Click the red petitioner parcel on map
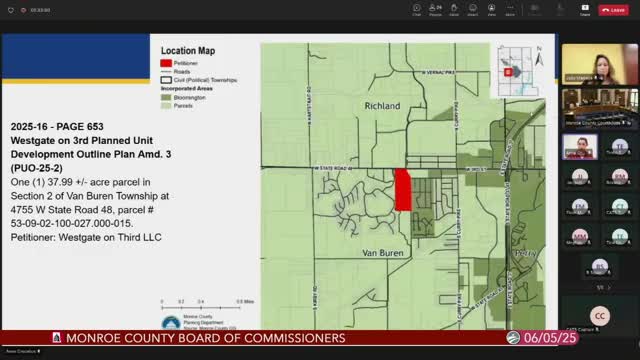The height and width of the screenshot is (360, 640). click(403, 190)
